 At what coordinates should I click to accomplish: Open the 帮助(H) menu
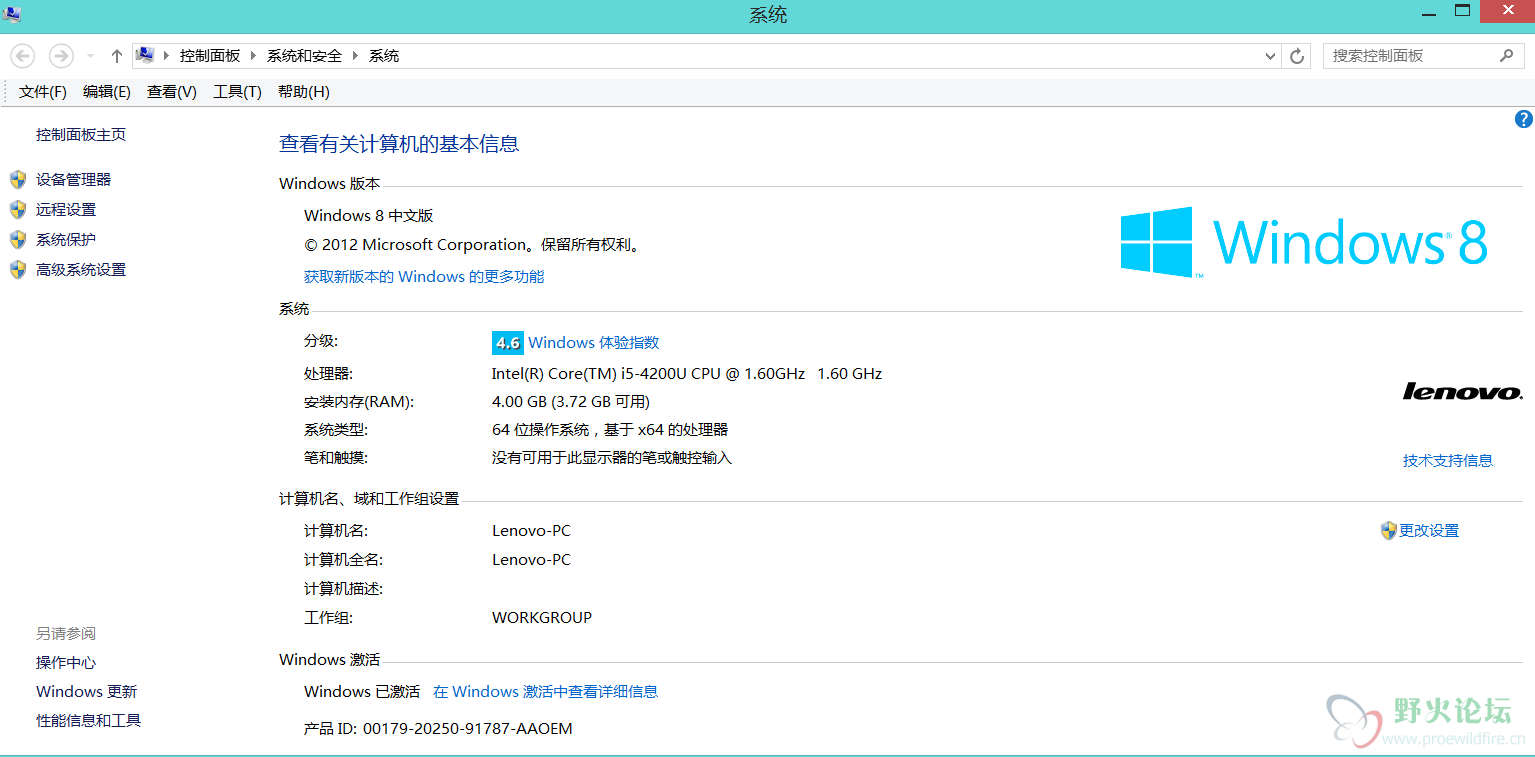[x=304, y=92]
